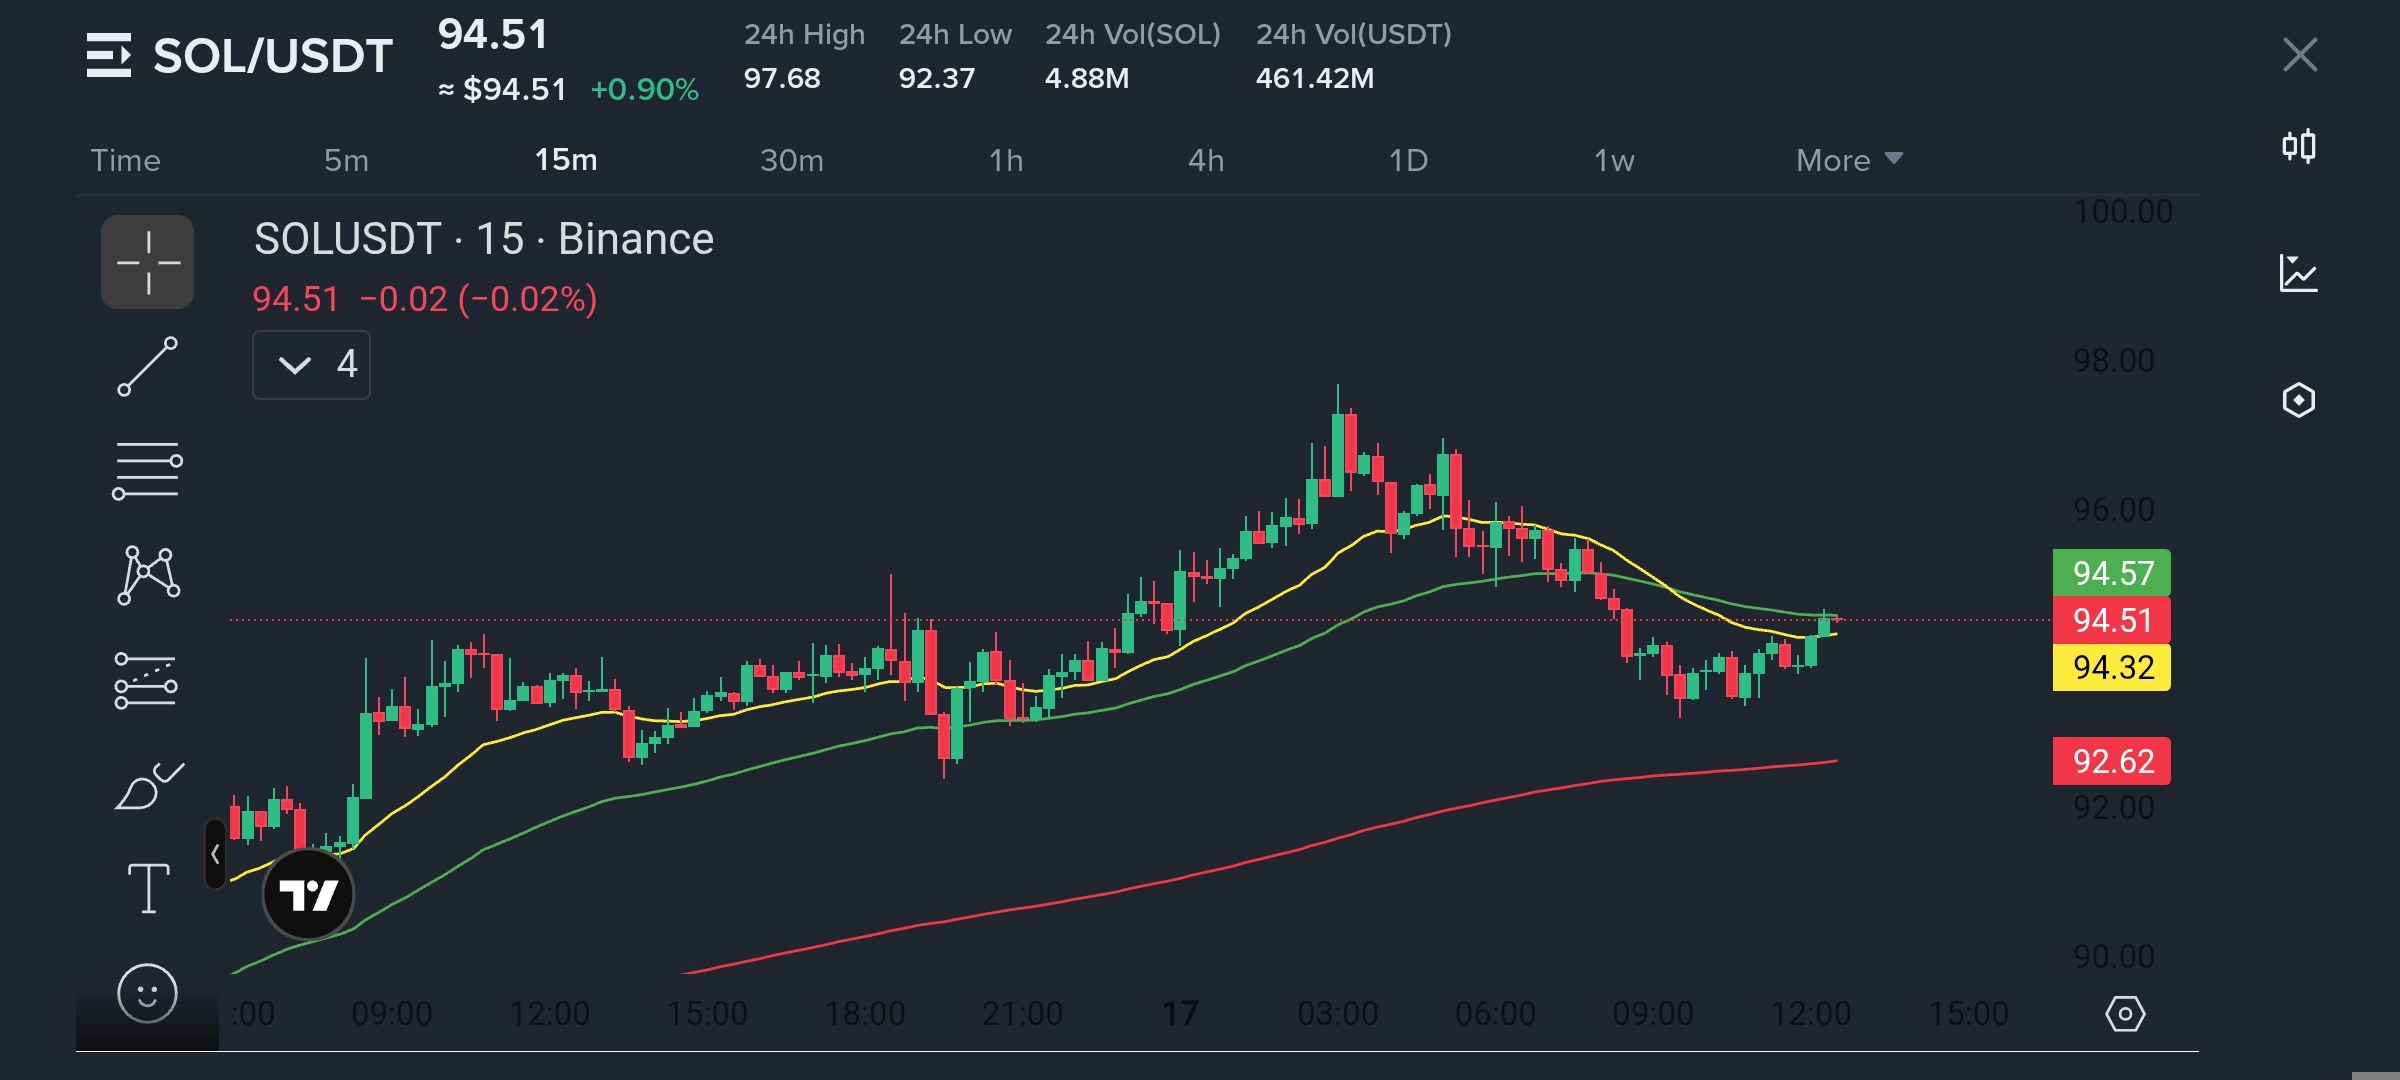Open the candlestick chart type selector
This screenshot has width=2400, height=1080.
pyautogui.click(x=2298, y=147)
